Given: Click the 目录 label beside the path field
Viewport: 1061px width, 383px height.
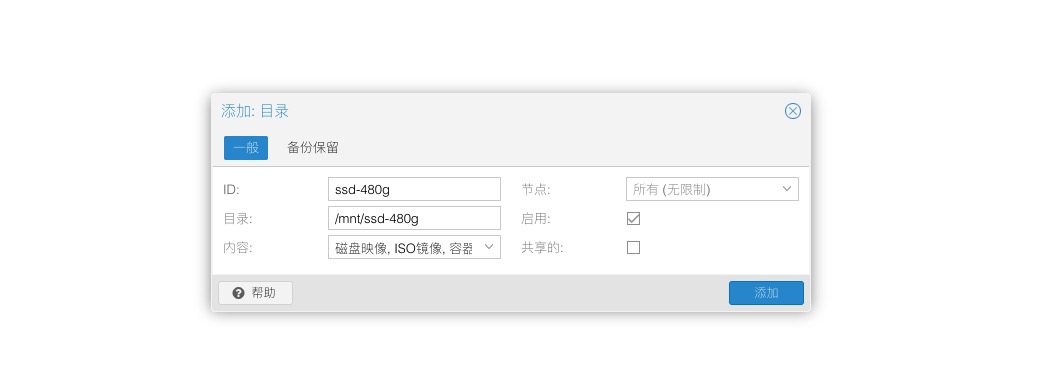Looking at the screenshot, I should pyautogui.click(x=238, y=219).
